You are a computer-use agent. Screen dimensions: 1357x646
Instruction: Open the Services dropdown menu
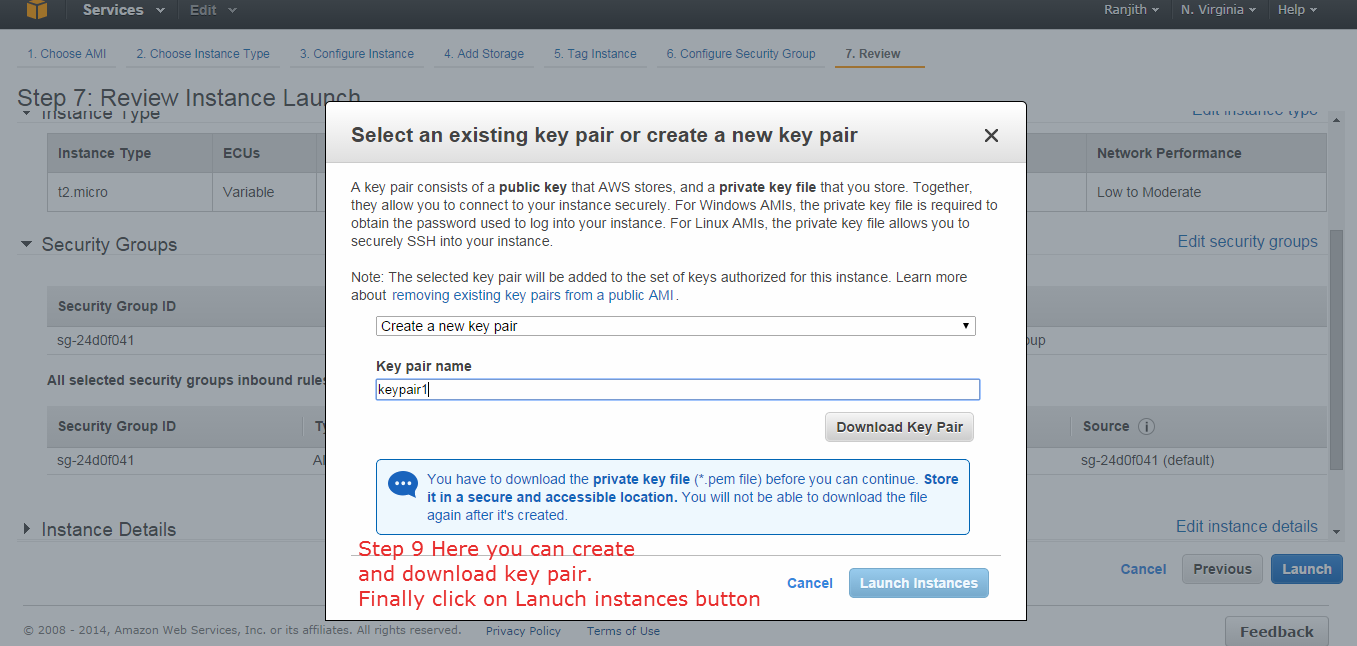click(x=123, y=10)
